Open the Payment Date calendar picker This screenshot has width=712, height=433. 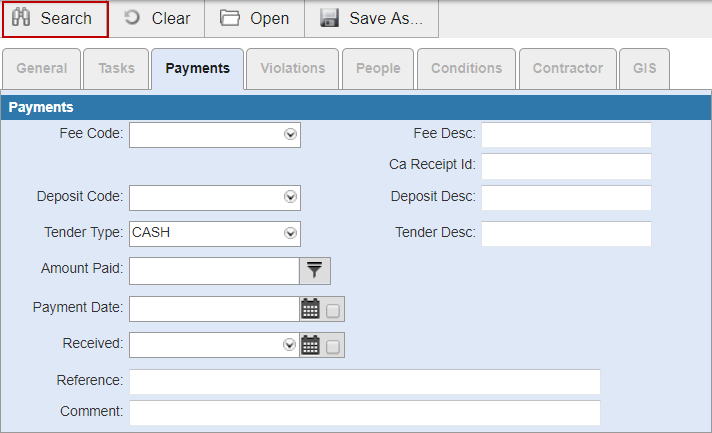click(311, 309)
